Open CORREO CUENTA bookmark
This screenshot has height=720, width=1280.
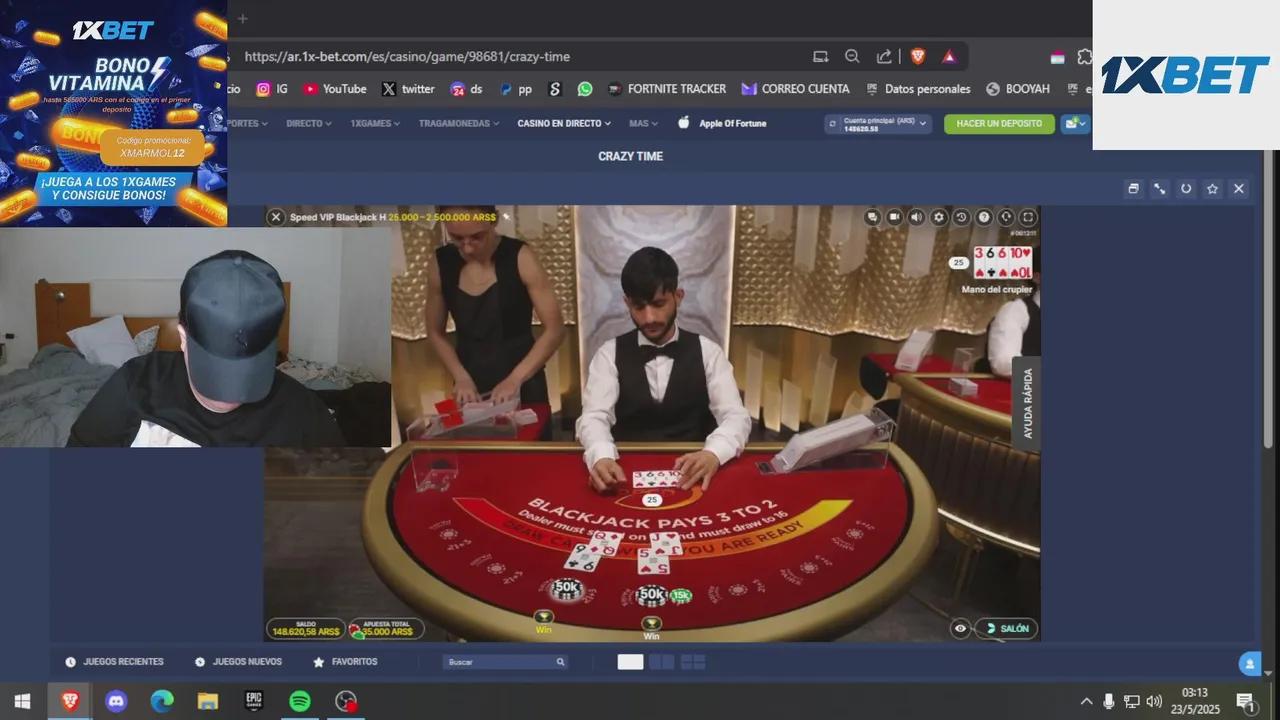(x=796, y=89)
